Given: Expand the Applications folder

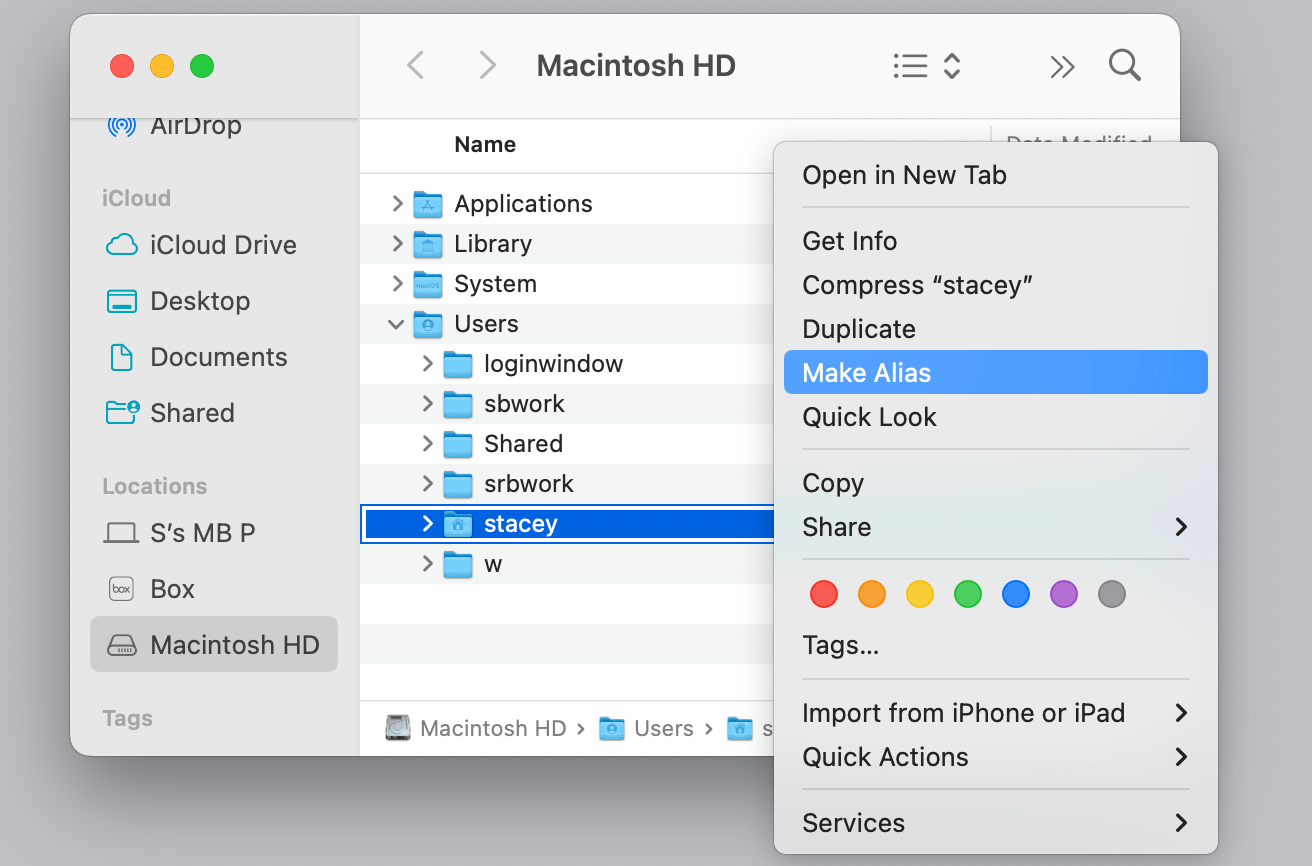Looking at the screenshot, I should click(x=397, y=204).
